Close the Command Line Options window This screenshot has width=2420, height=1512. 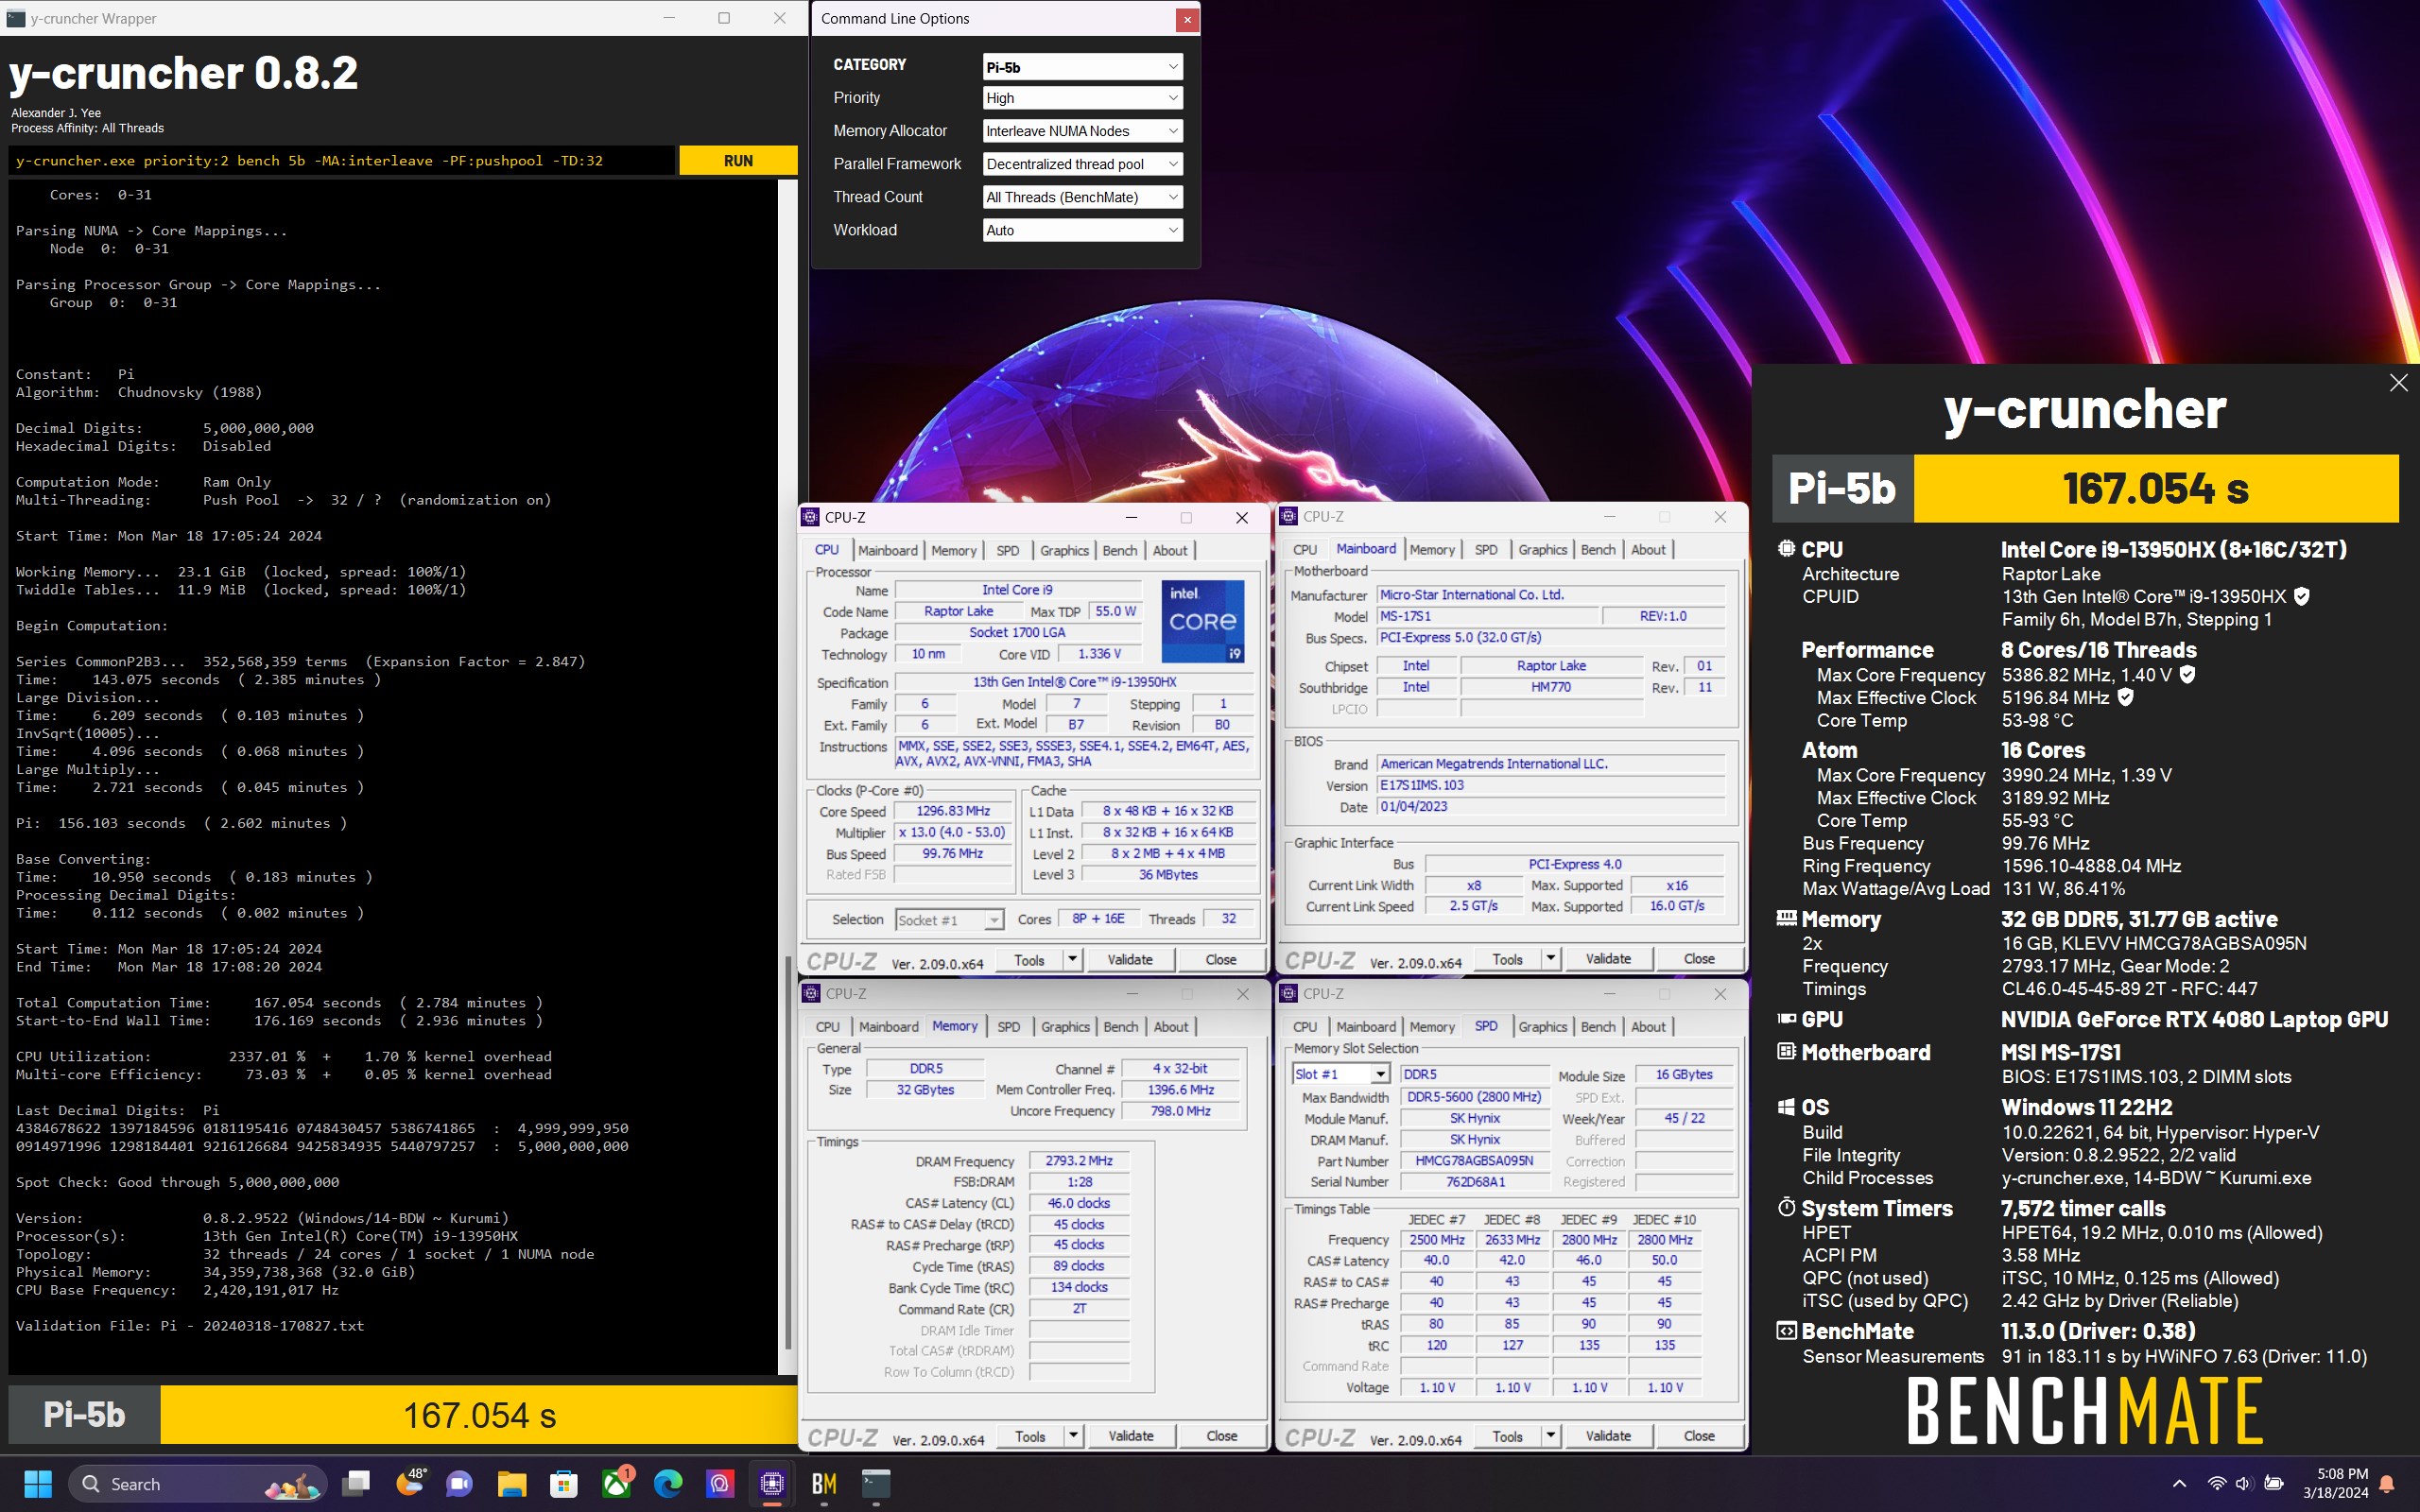(x=1187, y=19)
